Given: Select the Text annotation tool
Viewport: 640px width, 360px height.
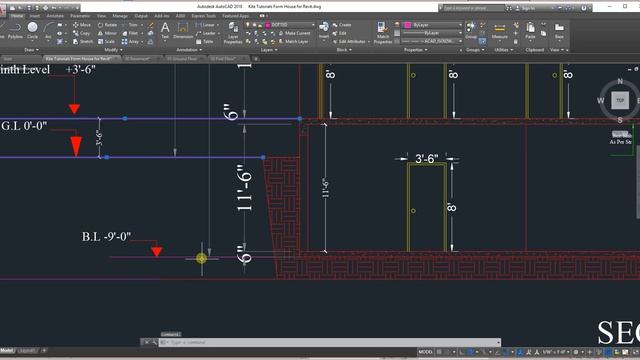Looking at the screenshot, I should [165, 31].
